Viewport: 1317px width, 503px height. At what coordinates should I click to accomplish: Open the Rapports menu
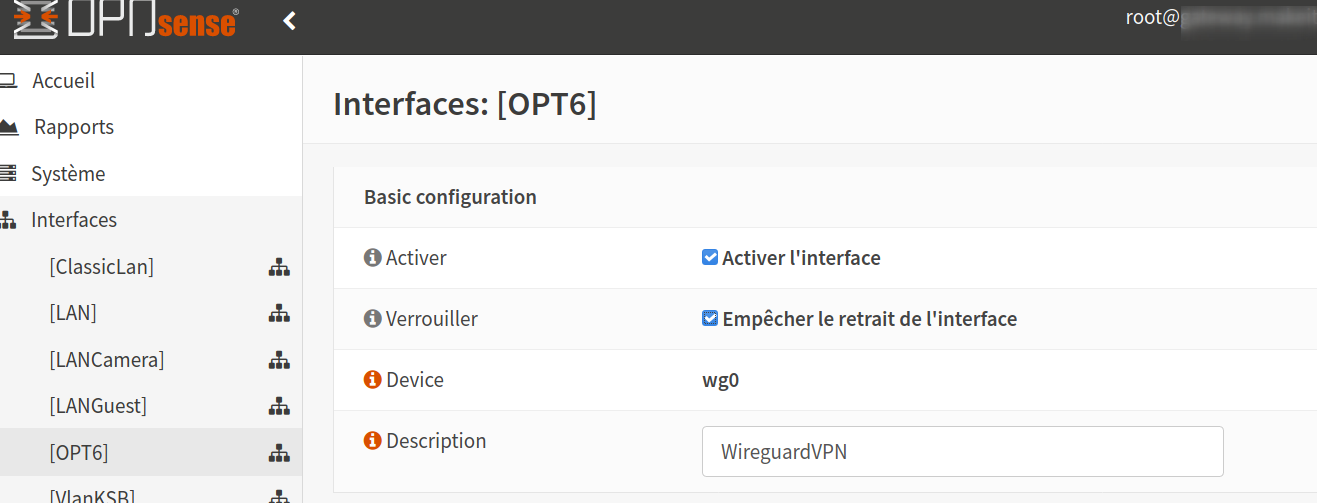tap(73, 127)
